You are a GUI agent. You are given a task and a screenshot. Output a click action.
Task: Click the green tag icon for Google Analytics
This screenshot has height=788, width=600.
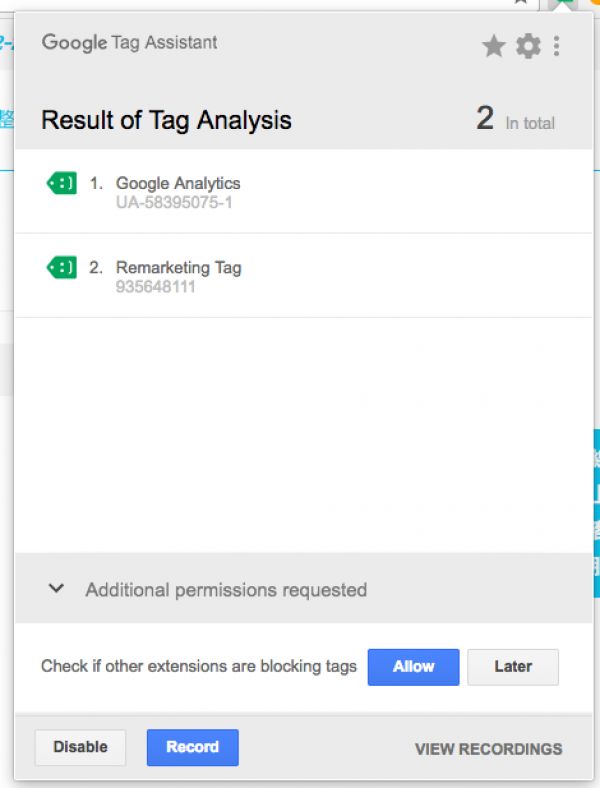coord(61,183)
